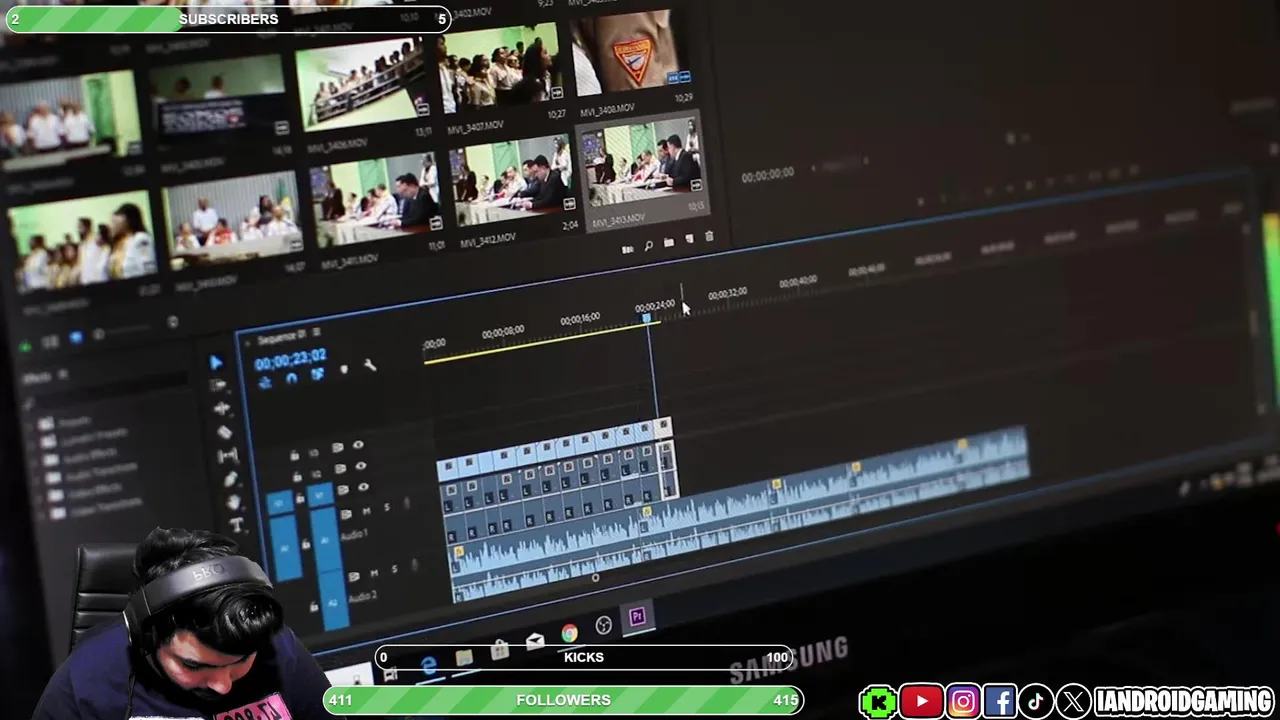The width and height of the screenshot is (1280, 720).
Task: Click the 00;00;23;02 timecode field
Action: [x=290, y=358]
